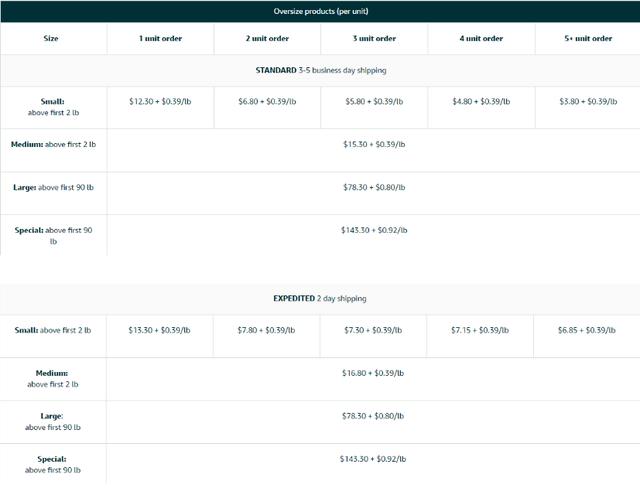This screenshot has height=488, width=640.
Task: Select the "2 unit order" column header
Action: [x=267, y=39]
